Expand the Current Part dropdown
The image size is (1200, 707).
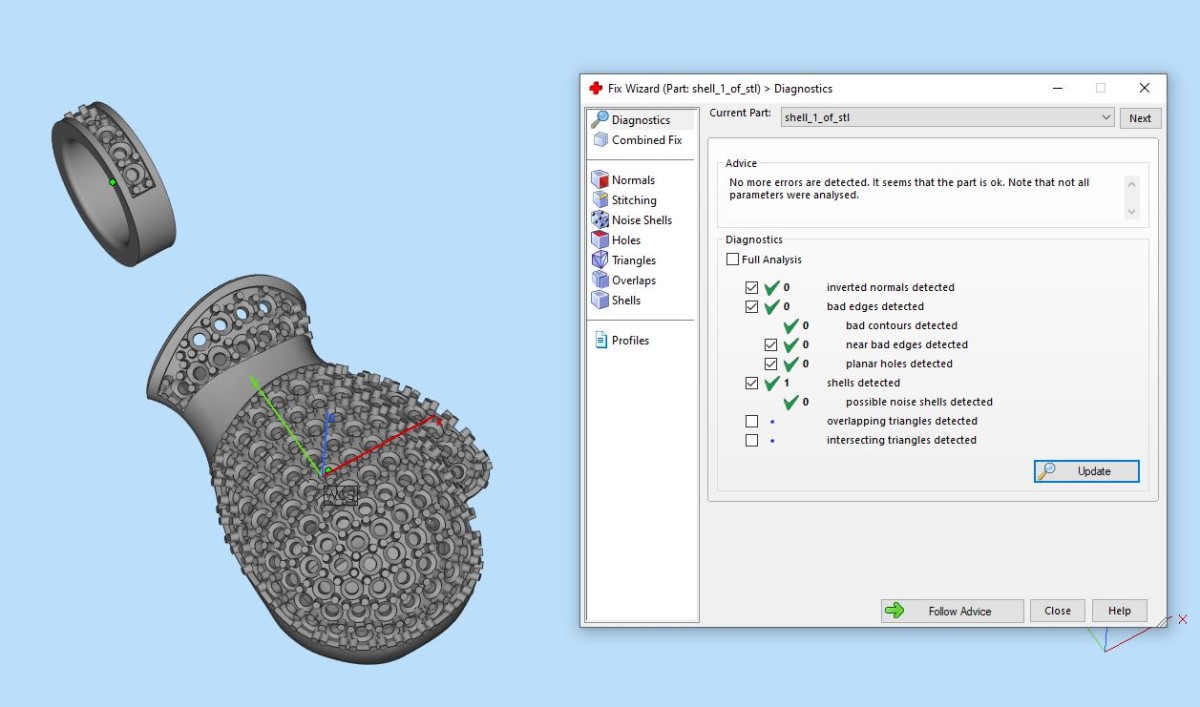click(1105, 118)
